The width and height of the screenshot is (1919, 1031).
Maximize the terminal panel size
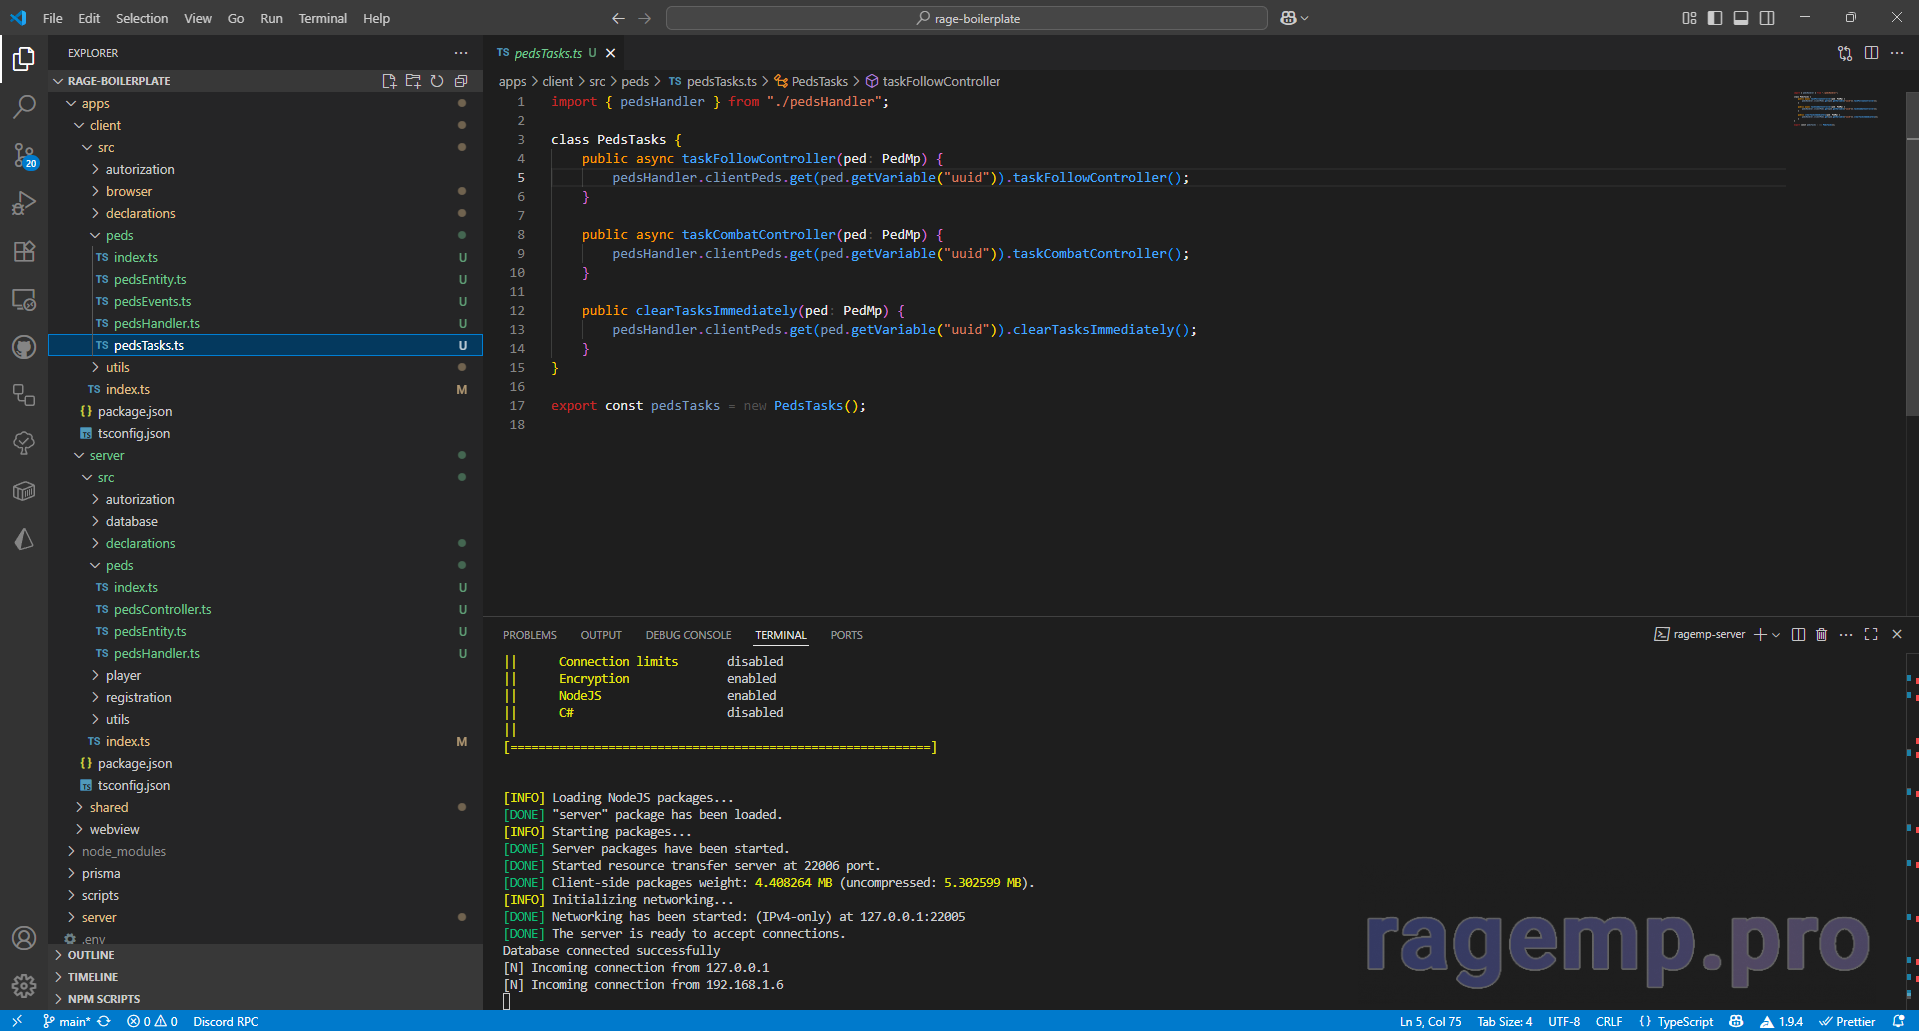[x=1871, y=634]
